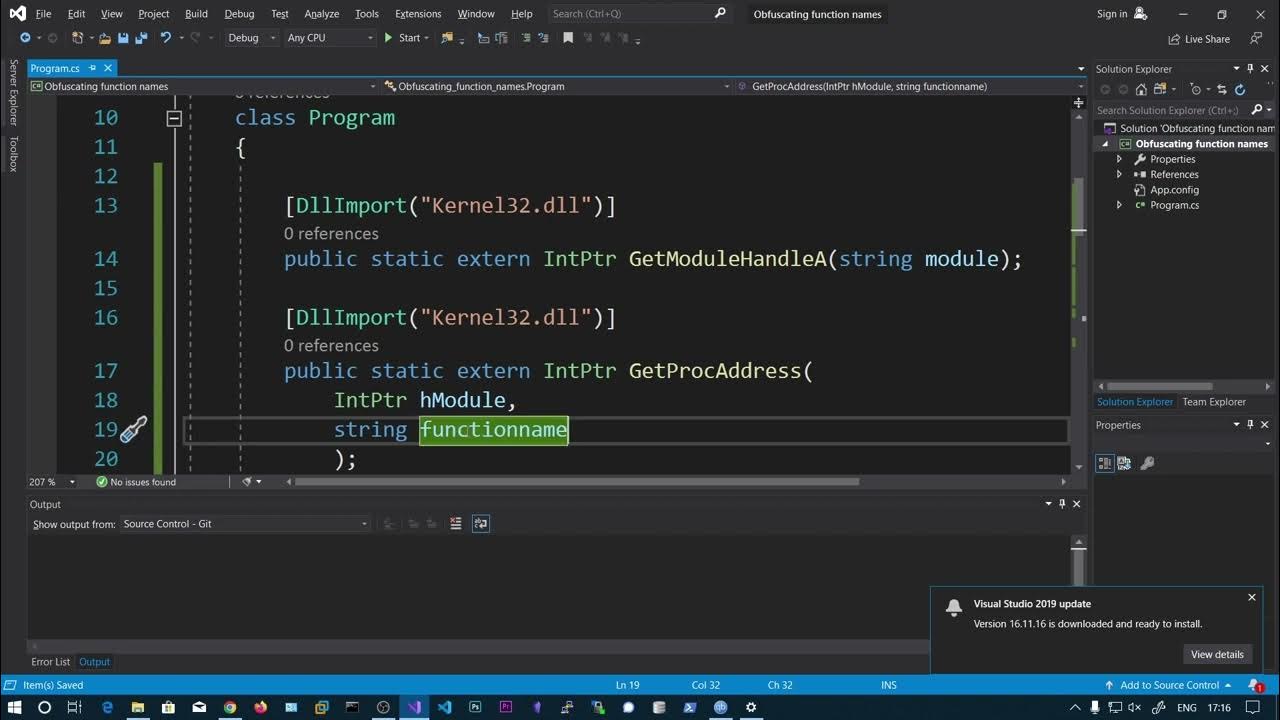Click the bookmark icon in toolbar
The image size is (1280, 720).
click(x=568, y=38)
